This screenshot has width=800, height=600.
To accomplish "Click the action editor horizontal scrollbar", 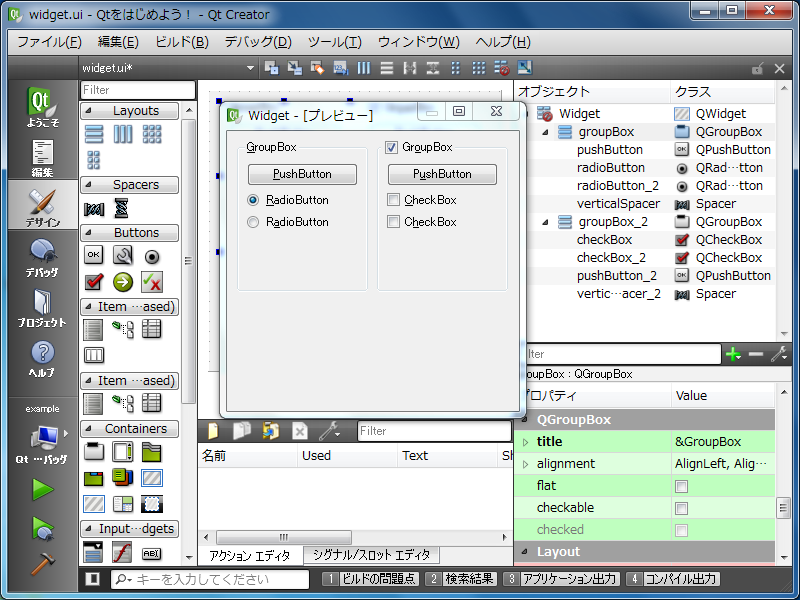I will coord(283,537).
